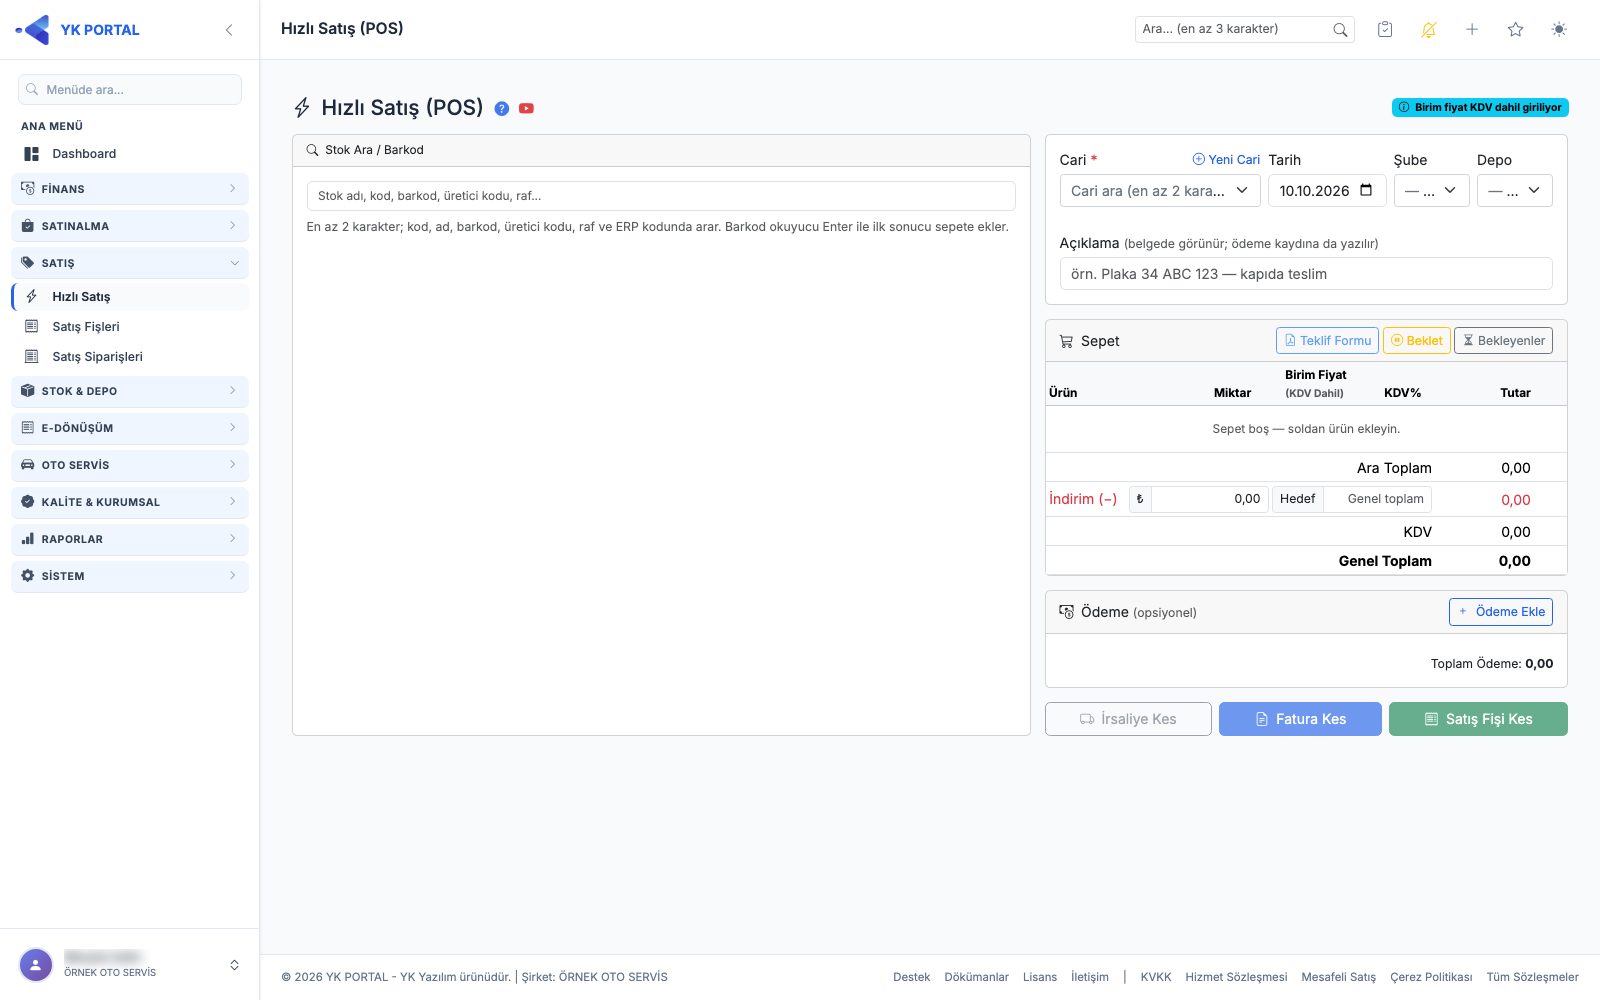Image resolution: width=1600 pixels, height=1000 pixels.
Task: Focus the stock/barcode search input
Action: pyautogui.click(x=661, y=196)
